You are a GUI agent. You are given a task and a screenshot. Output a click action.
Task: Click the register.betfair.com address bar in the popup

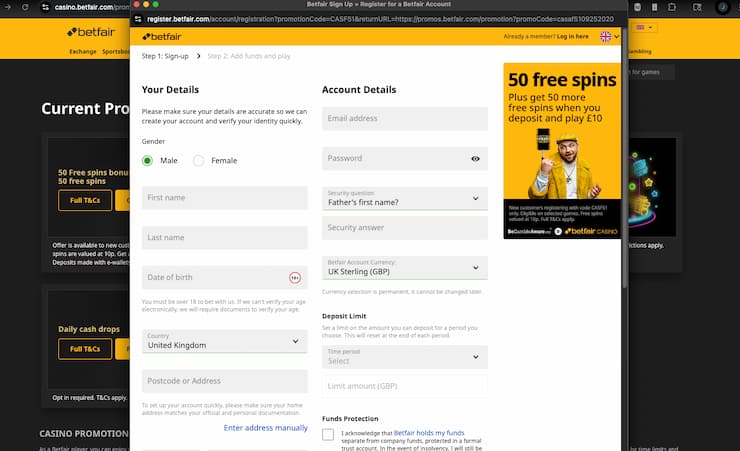(380, 19)
